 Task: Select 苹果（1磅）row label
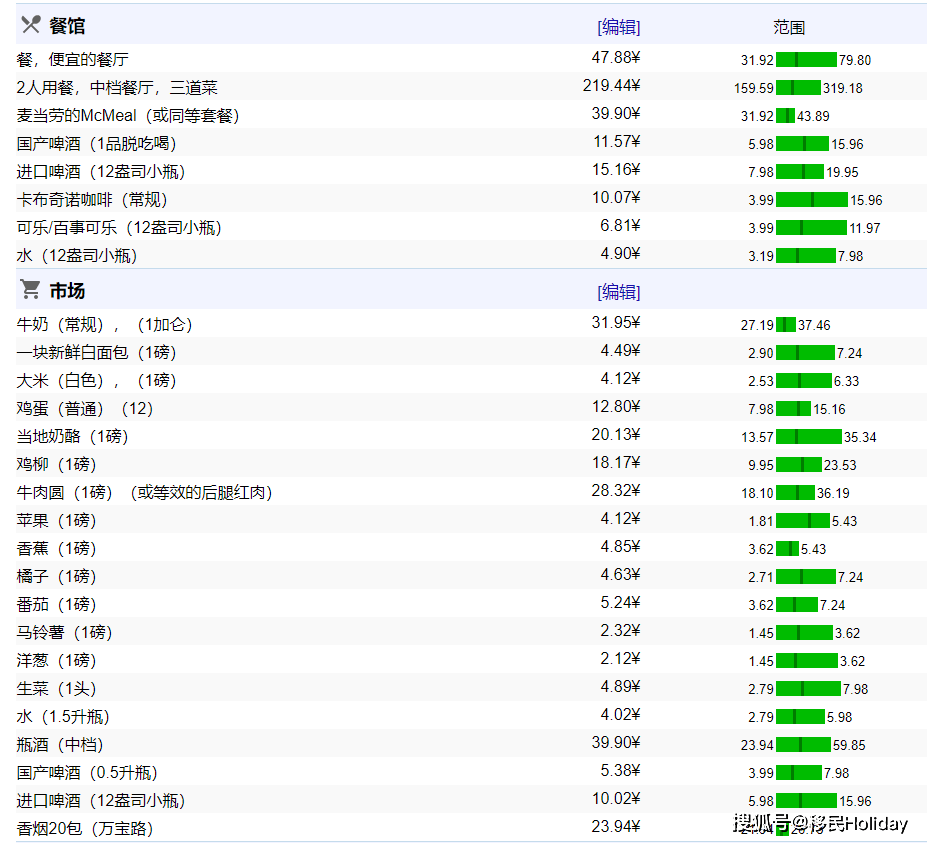pos(57,520)
